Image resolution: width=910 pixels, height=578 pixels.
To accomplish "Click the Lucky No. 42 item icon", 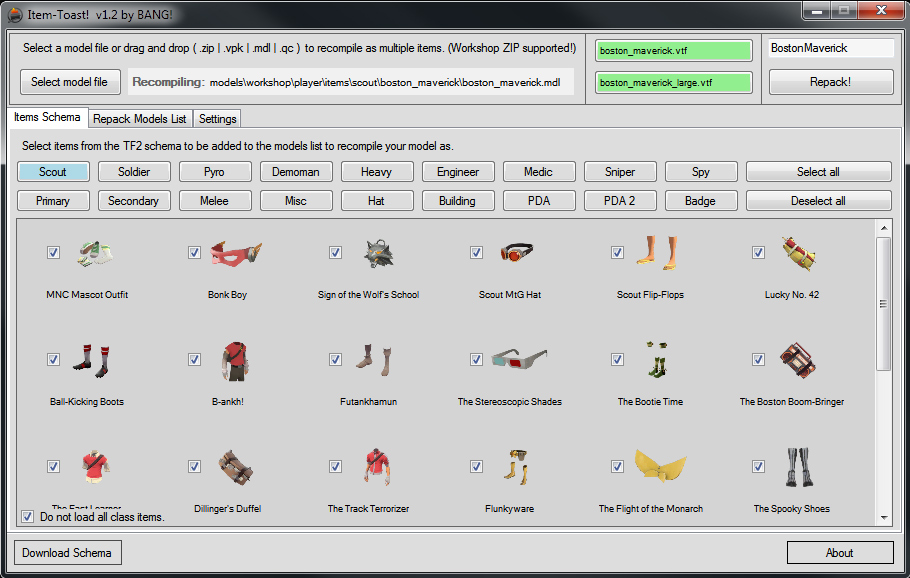I will coord(799,254).
